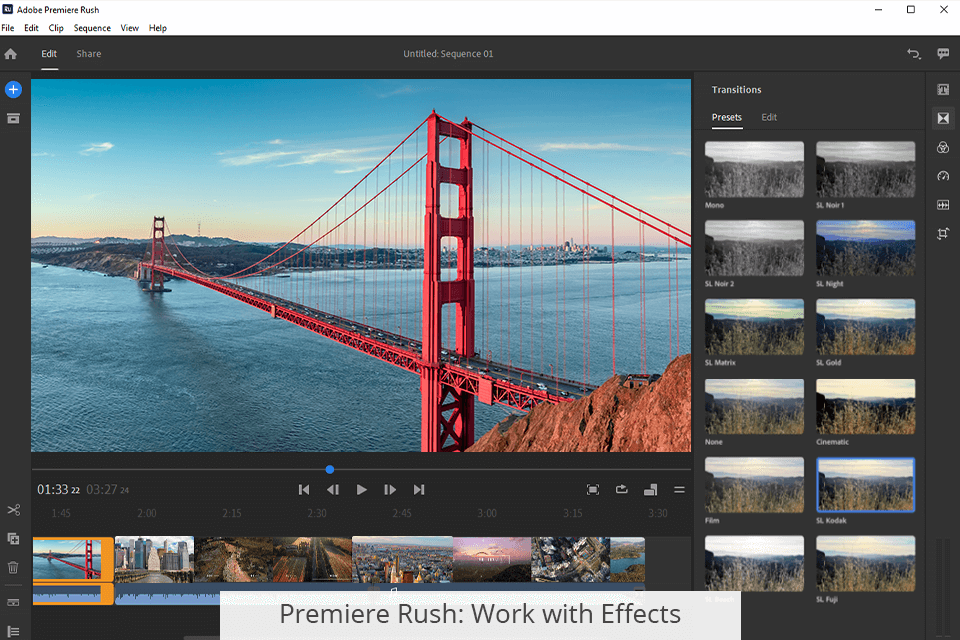The height and width of the screenshot is (640, 960).
Task: Switch to the Share tab
Action: click(x=89, y=54)
